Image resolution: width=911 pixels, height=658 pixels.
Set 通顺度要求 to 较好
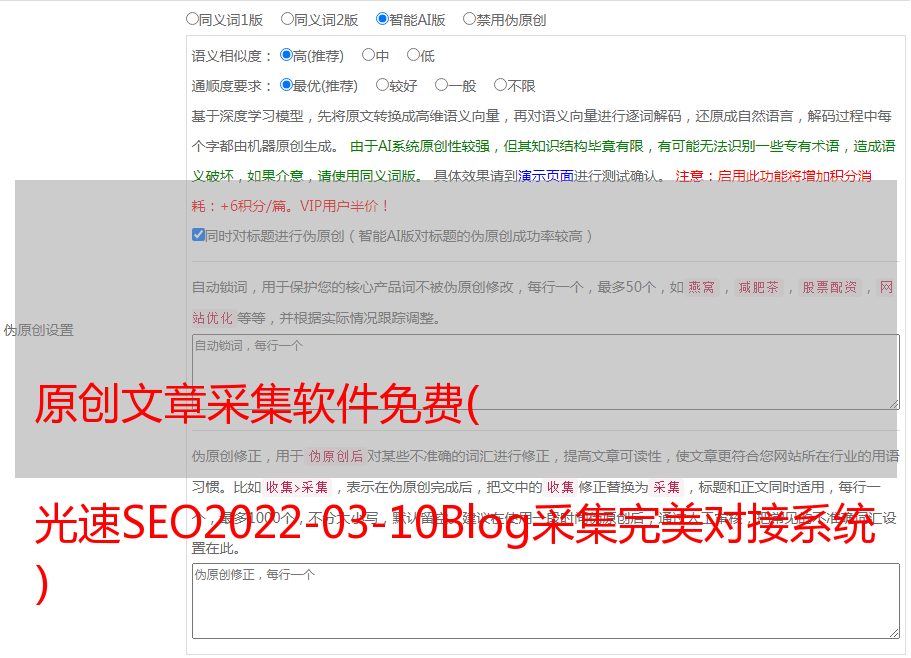[382, 85]
